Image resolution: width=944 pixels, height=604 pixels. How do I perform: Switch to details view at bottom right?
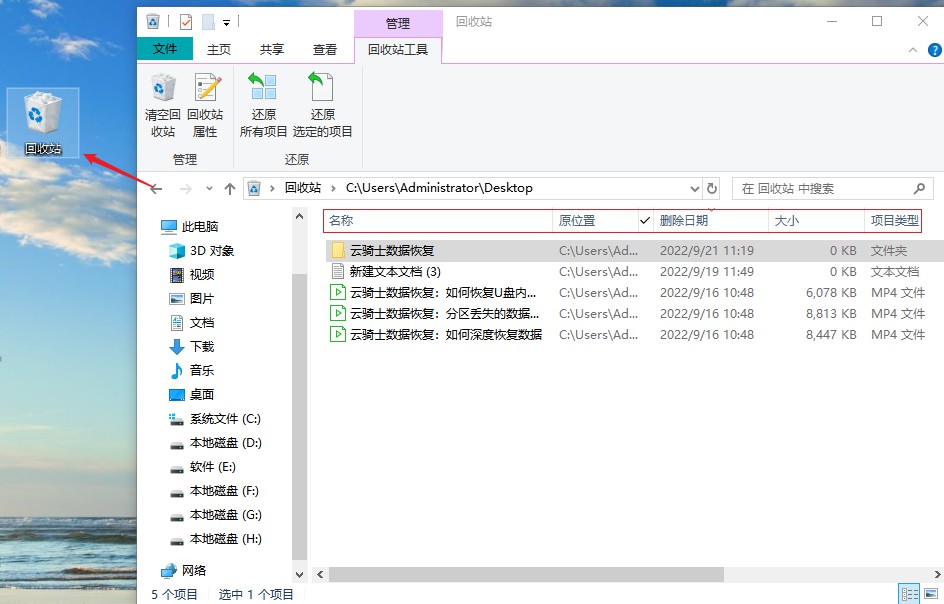909,594
